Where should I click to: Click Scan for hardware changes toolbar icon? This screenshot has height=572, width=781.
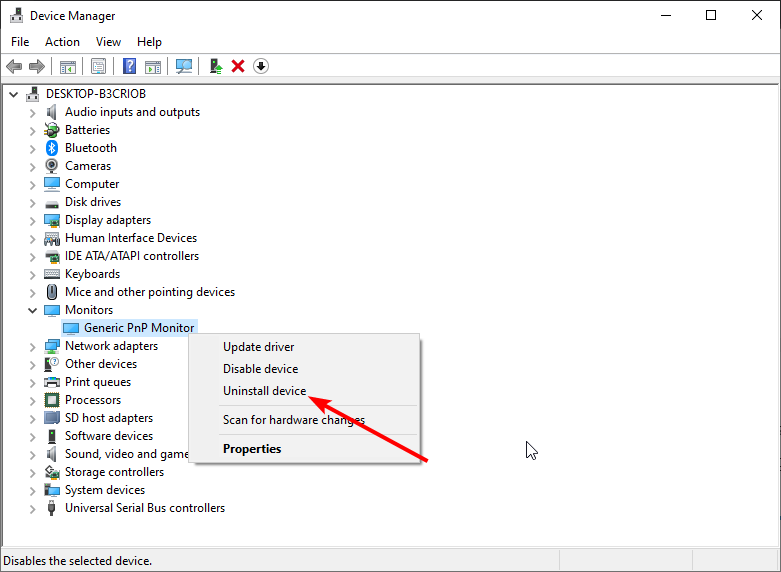pyautogui.click(x=184, y=66)
